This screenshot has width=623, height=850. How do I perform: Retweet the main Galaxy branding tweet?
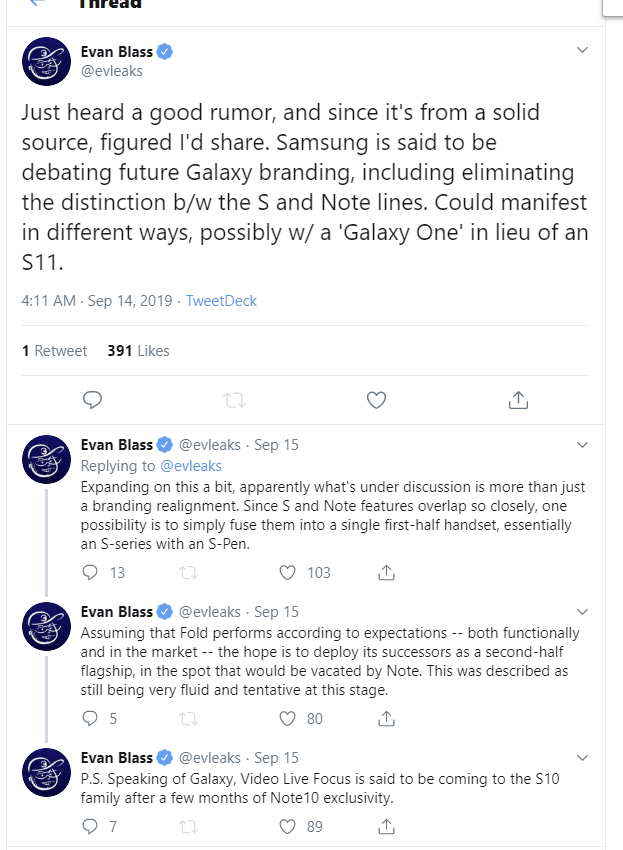[x=234, y=400]
